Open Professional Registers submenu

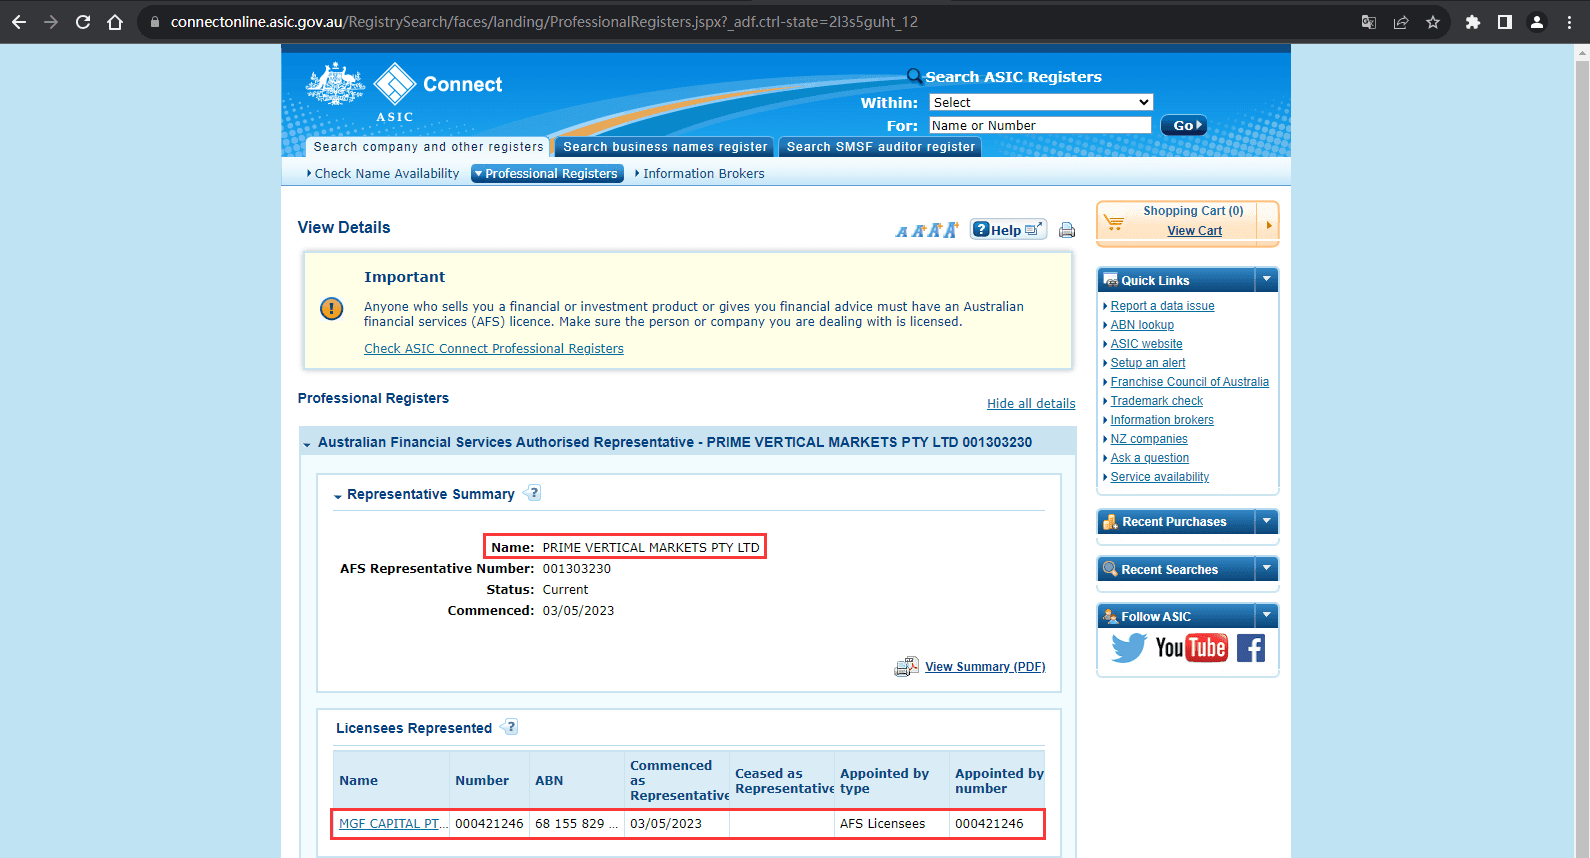(x=547, y=173)
